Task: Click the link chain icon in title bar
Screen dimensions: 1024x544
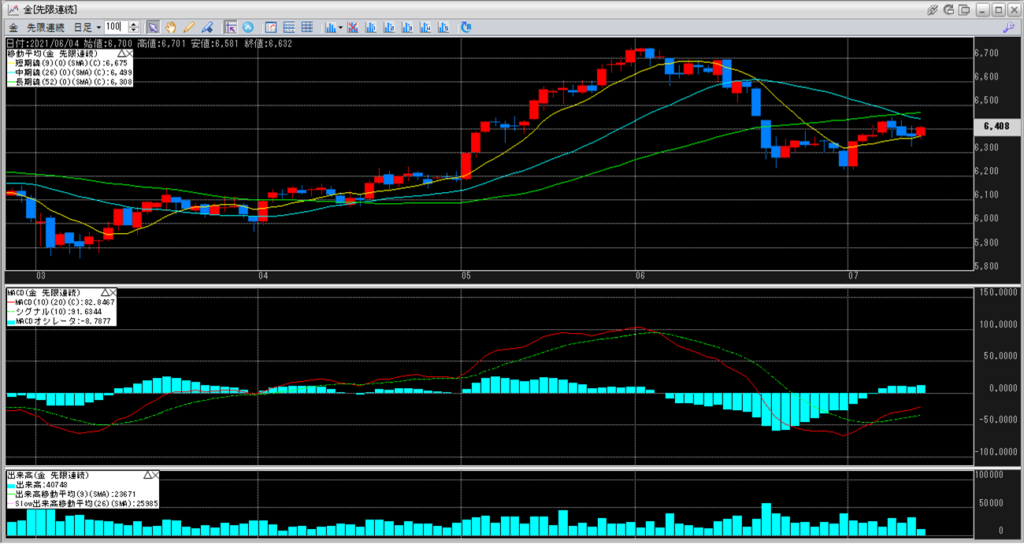Action: coord(932,10)
